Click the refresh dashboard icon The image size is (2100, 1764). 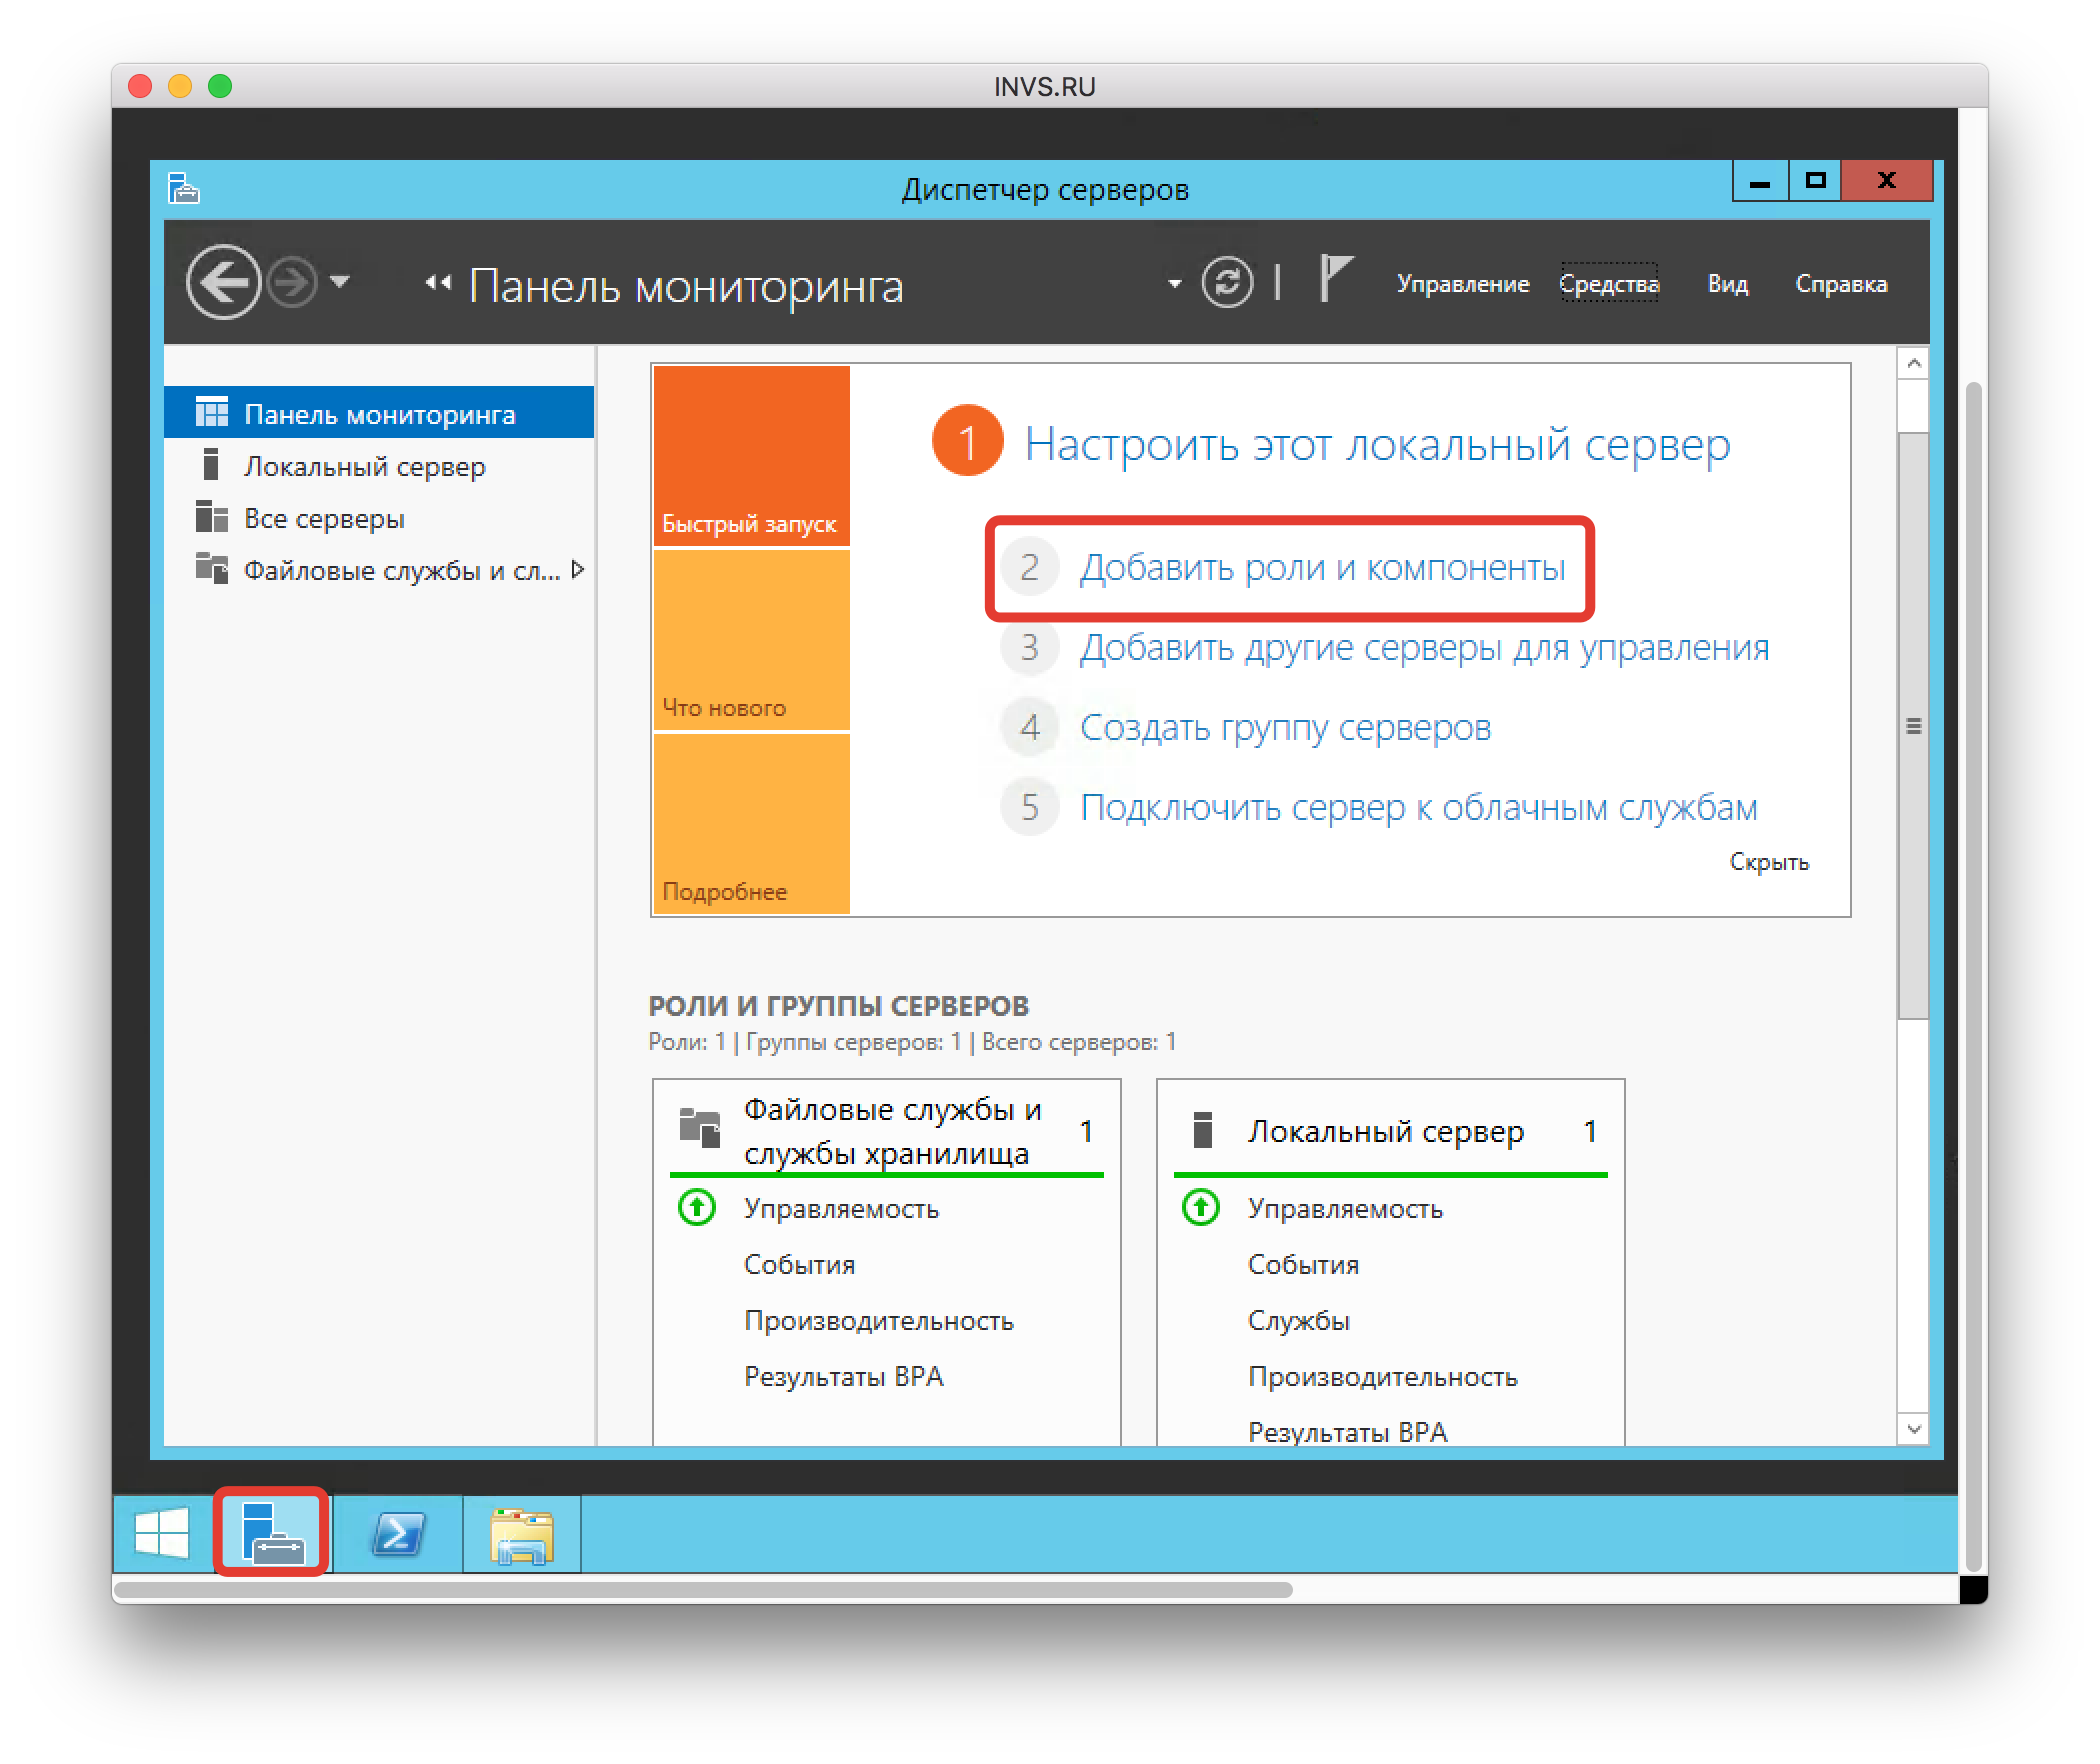pyautogui.click(x=1227, y=283)
